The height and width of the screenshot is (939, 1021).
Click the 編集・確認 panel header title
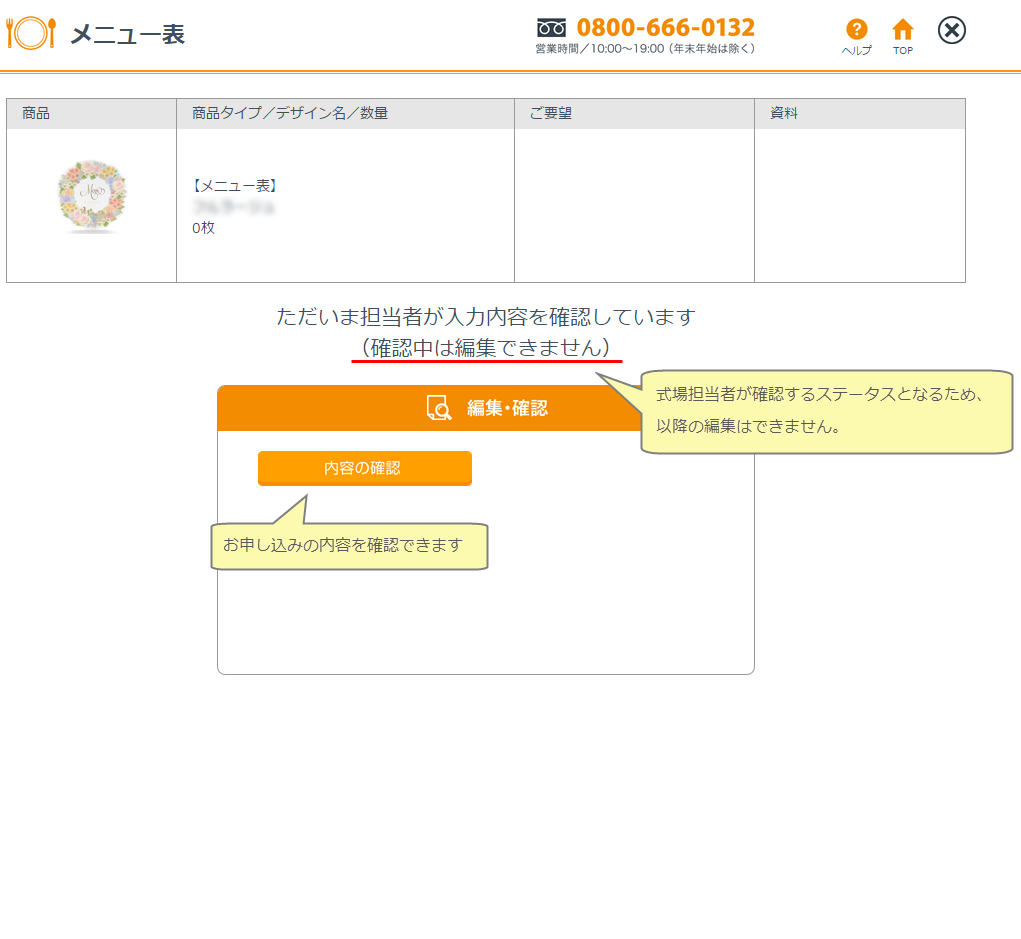click(x=507, y=408)
